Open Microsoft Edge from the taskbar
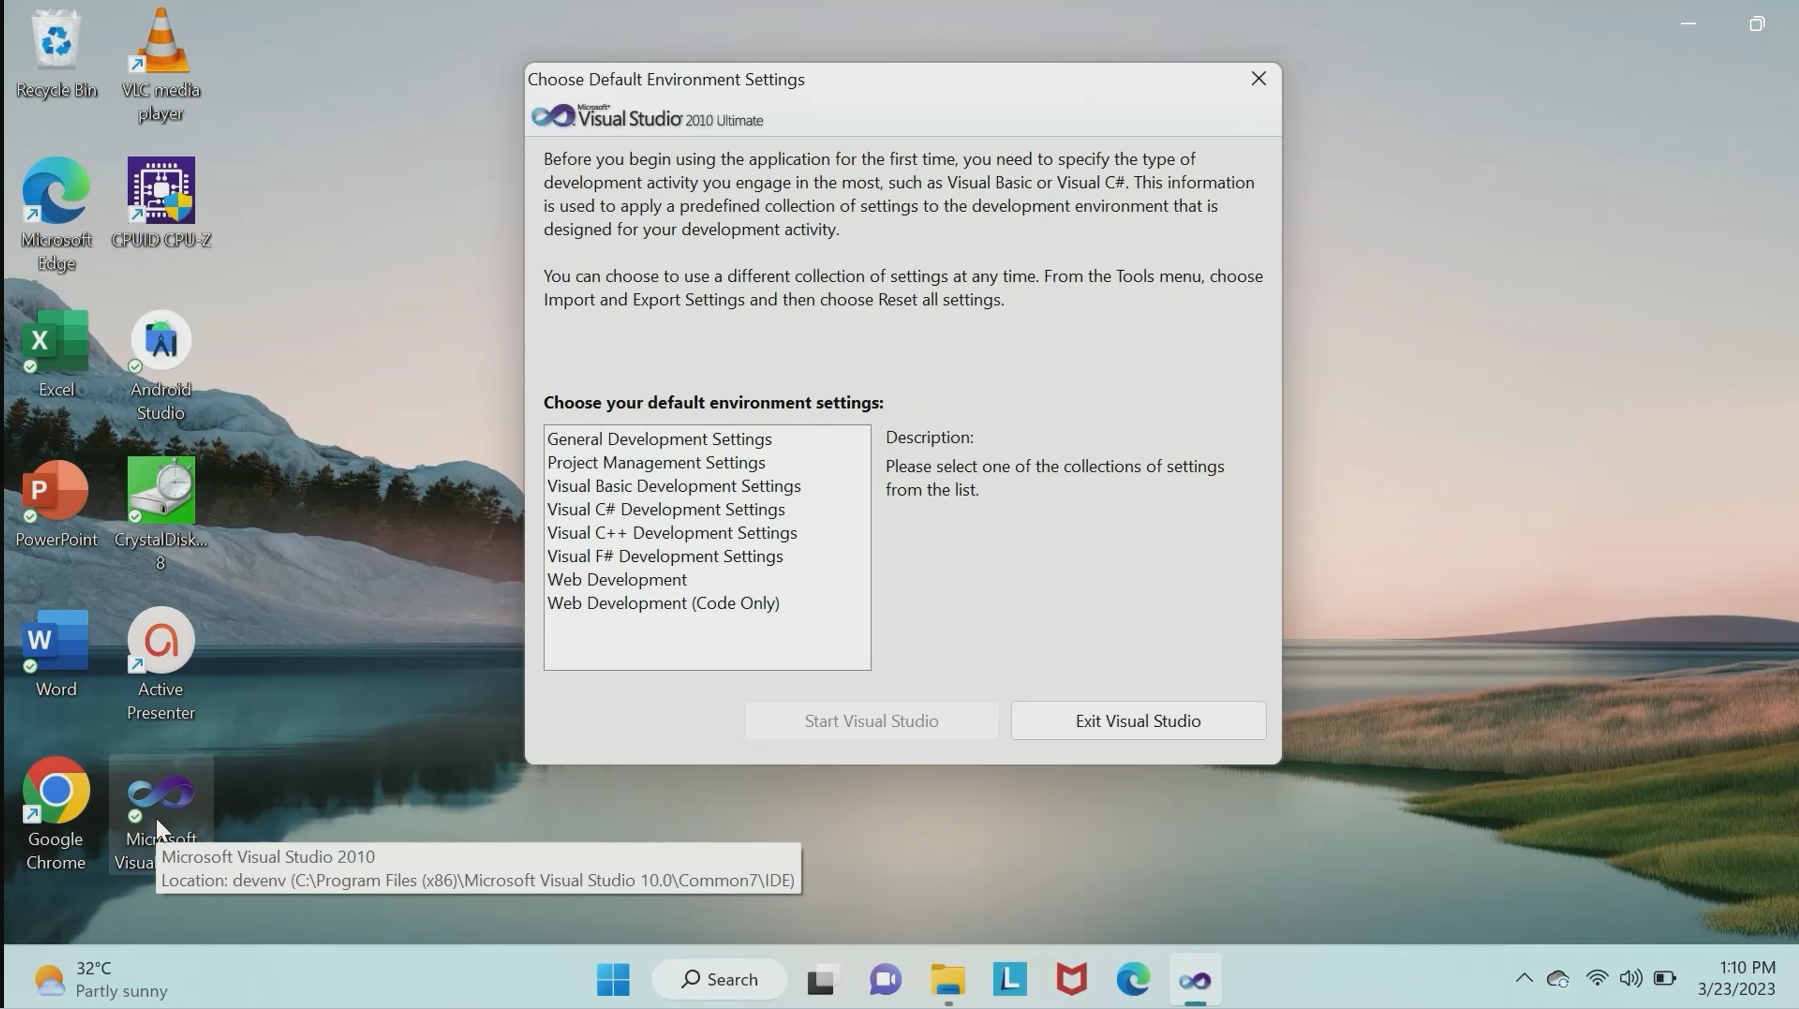Viewport: 1799px width, 1009px height. click(x=1133, y=980)
